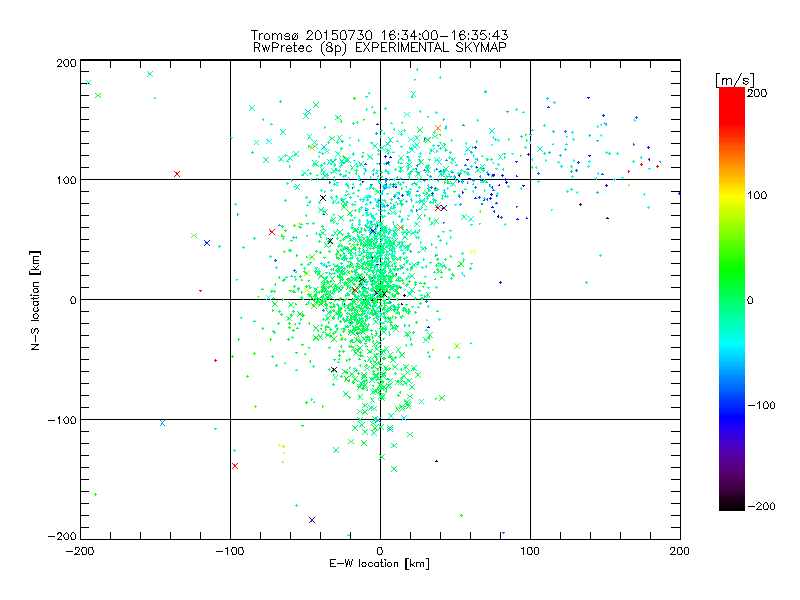Click the colorbar label '-100'
Screen dimensions: 800x600
point(761,406)
